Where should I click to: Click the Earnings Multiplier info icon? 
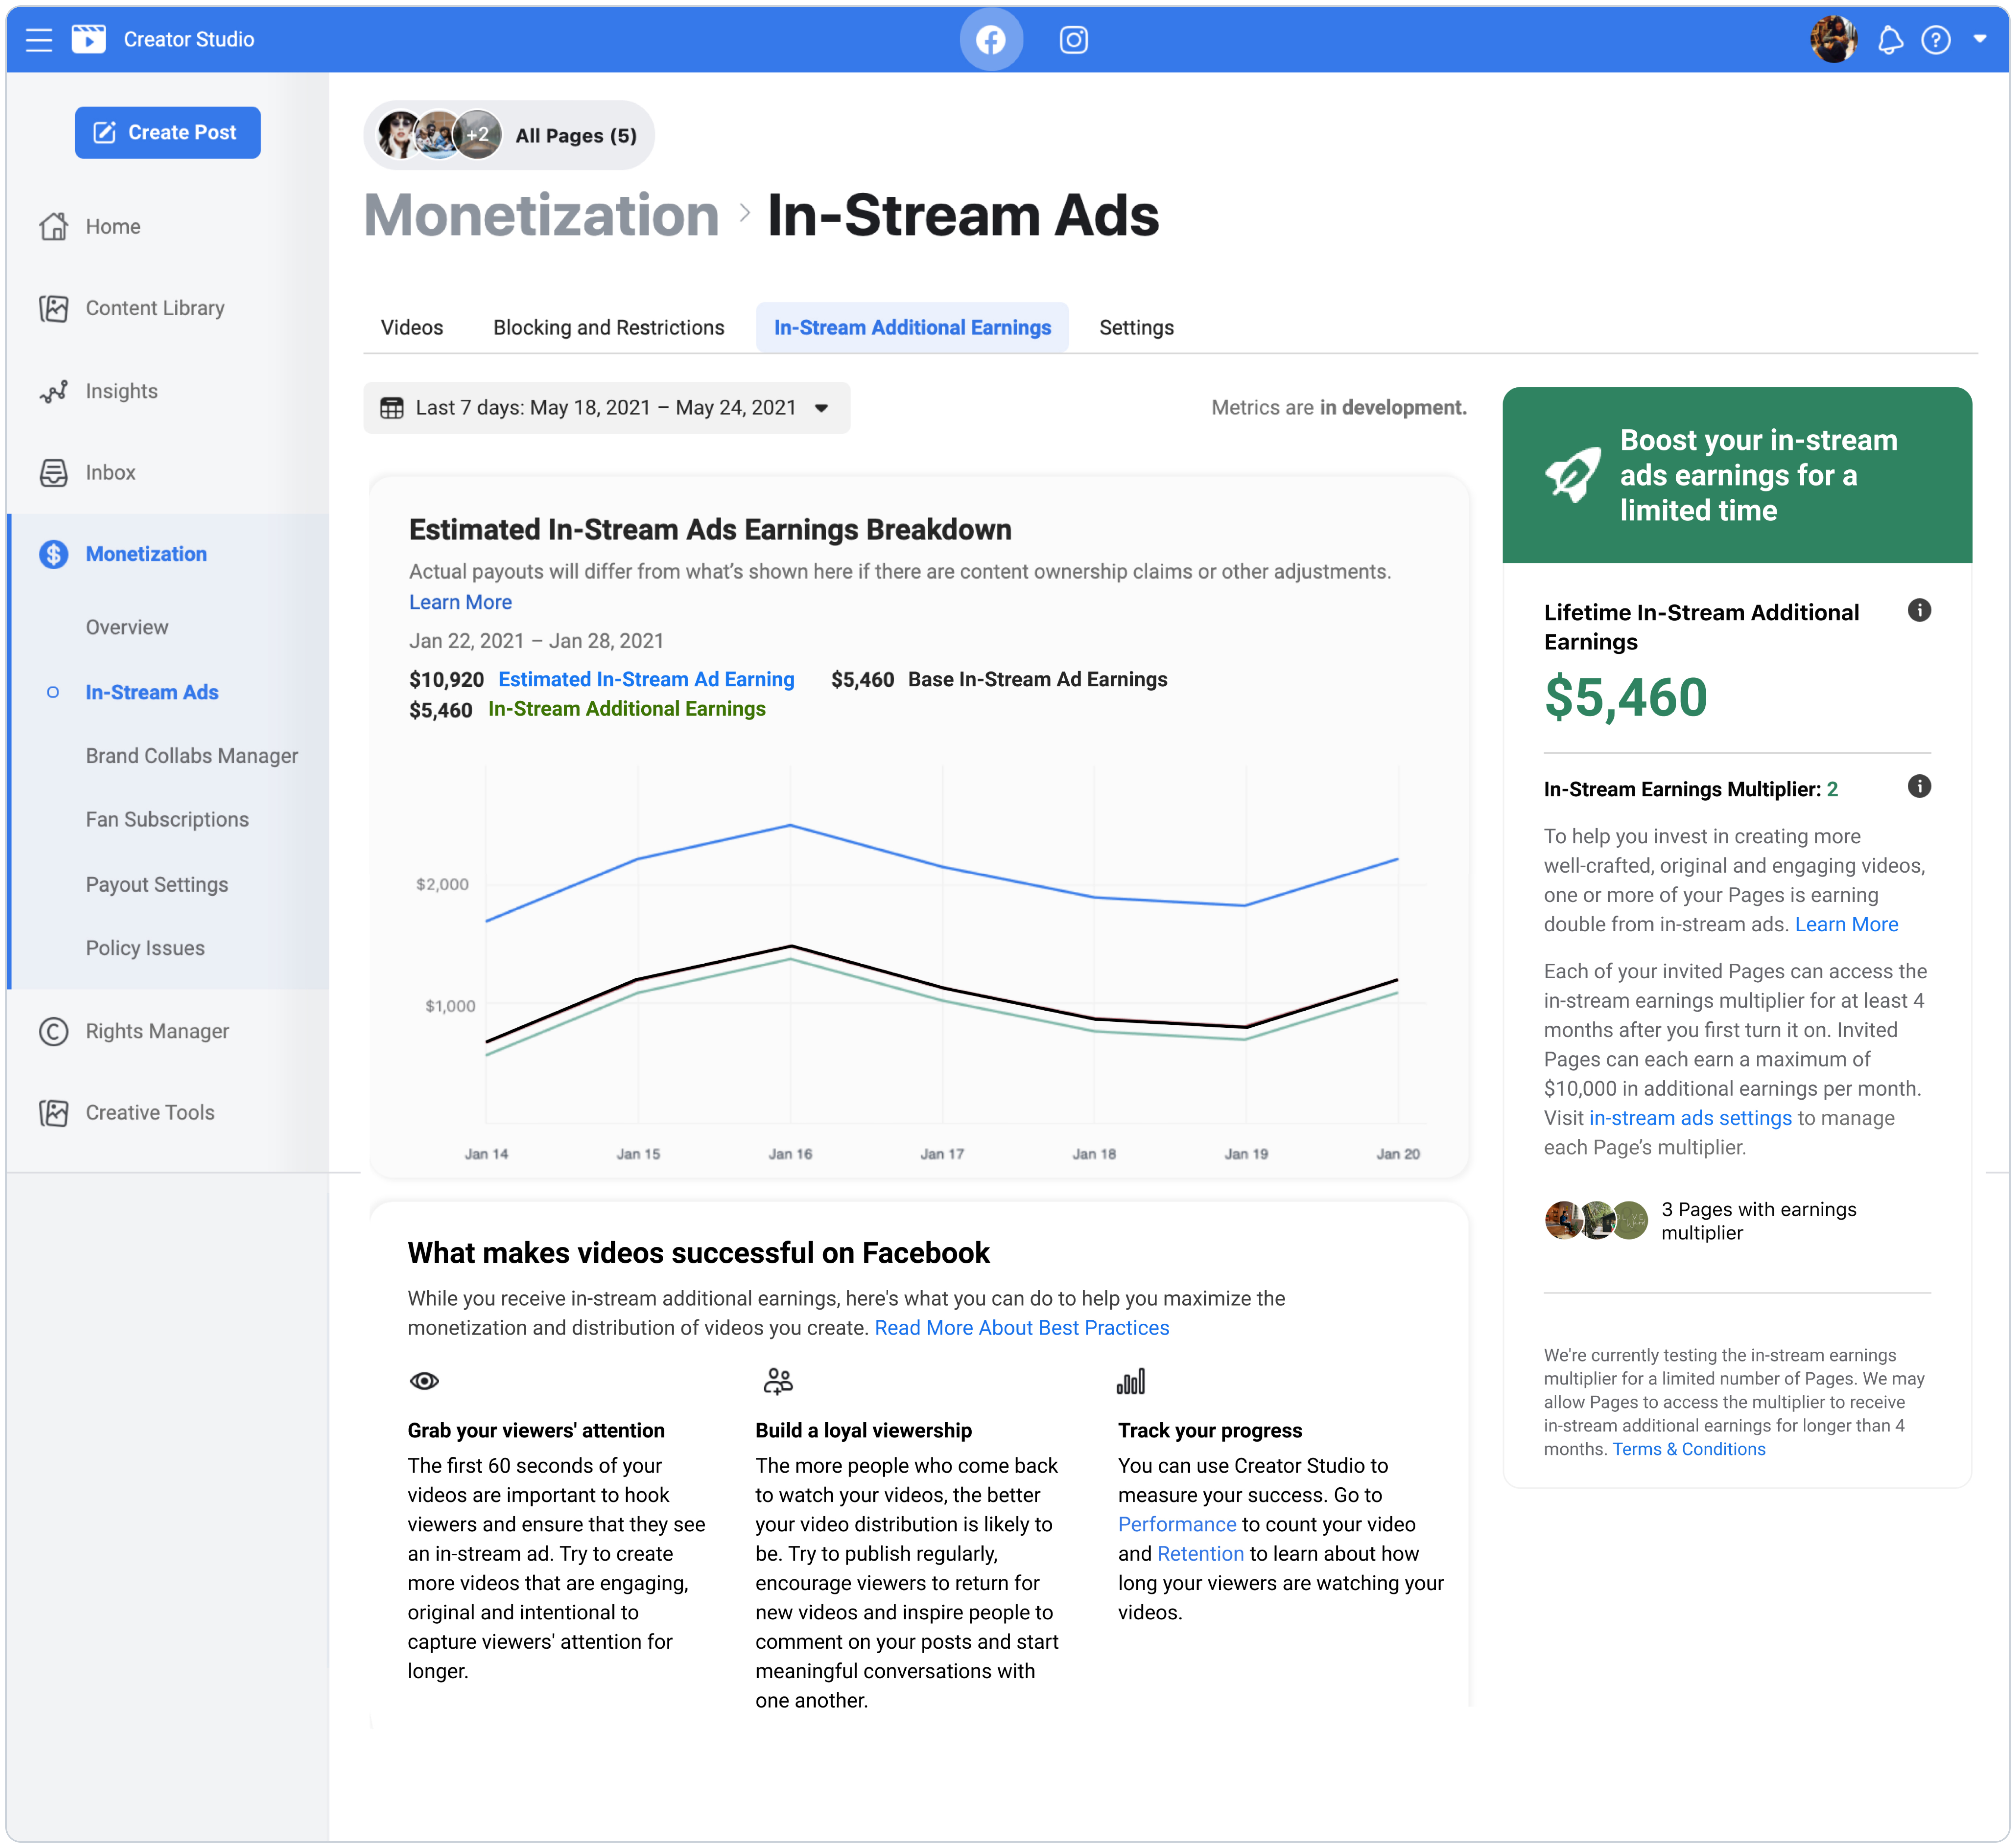pos(1920,787)
